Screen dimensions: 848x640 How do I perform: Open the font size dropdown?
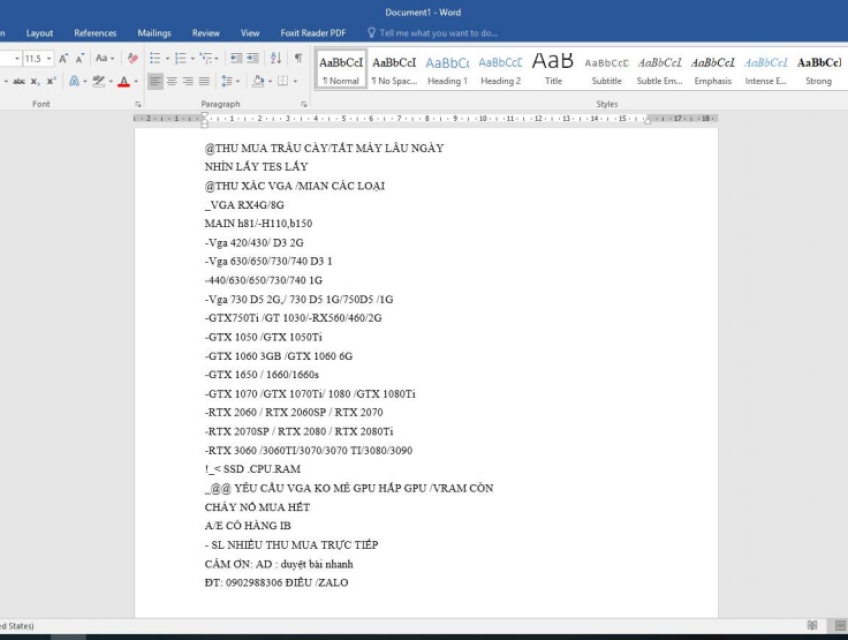point(49,59)
